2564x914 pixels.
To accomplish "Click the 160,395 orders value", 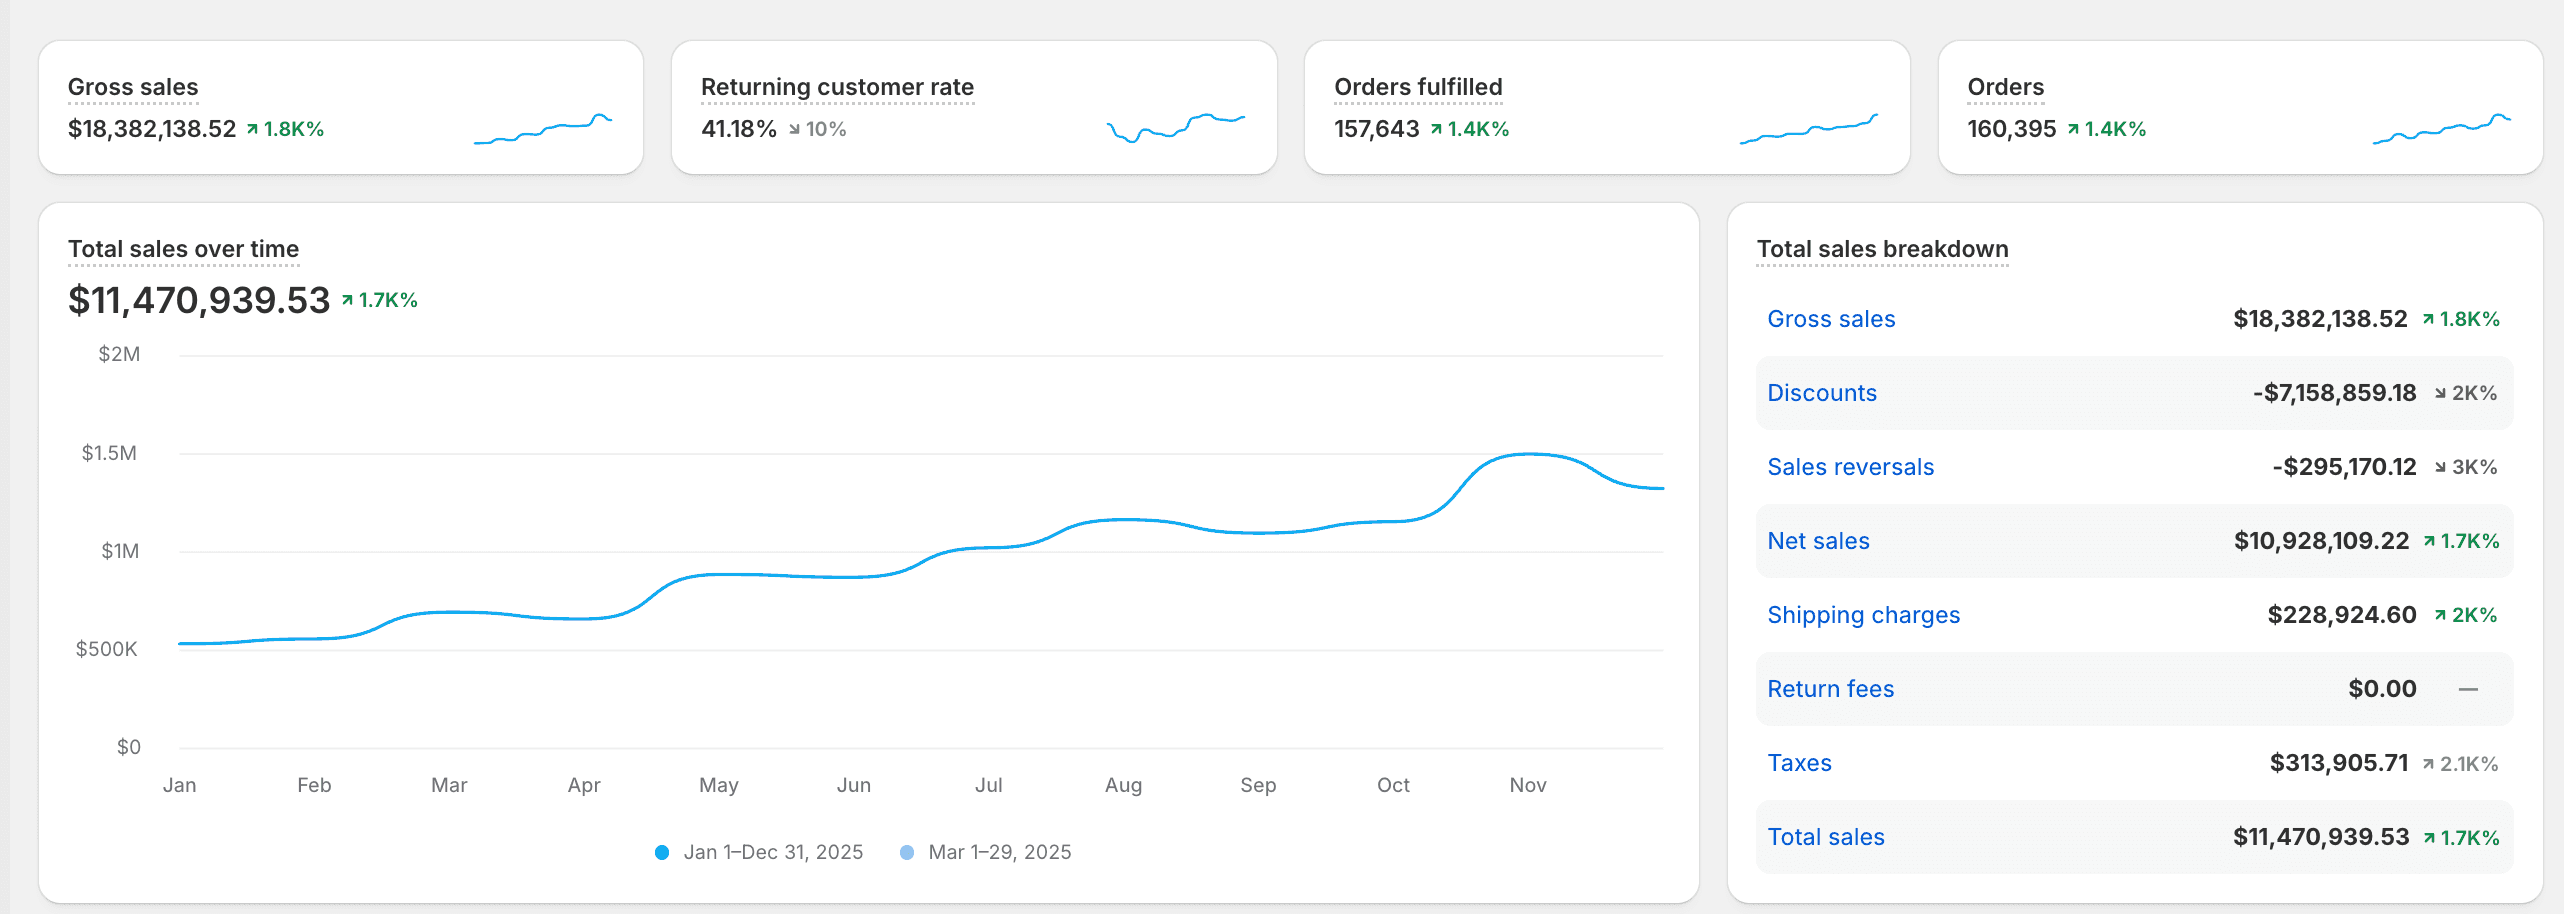I will pyautogui.click(x=2011, y=129).
